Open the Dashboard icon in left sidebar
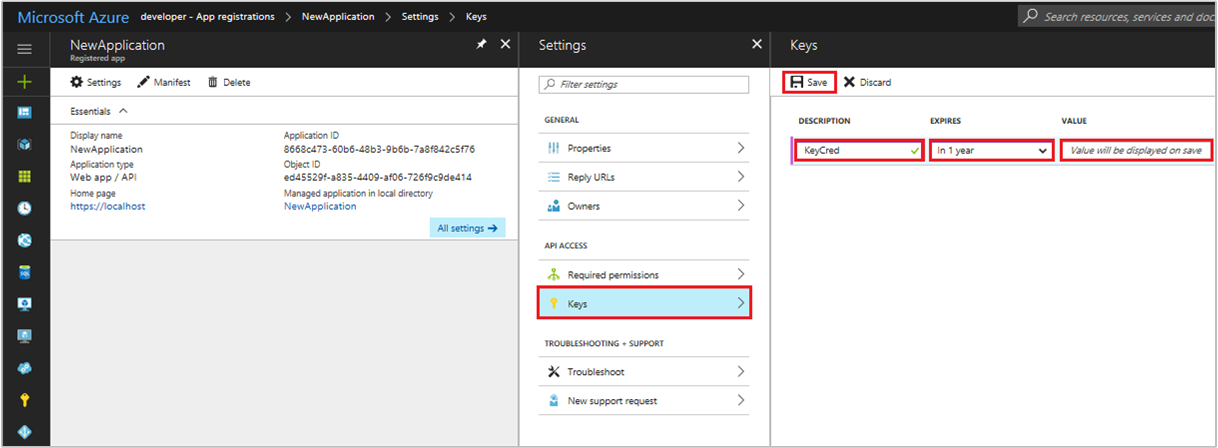Viewport: 1218px width, 448px height. click(x=25, y=113)
